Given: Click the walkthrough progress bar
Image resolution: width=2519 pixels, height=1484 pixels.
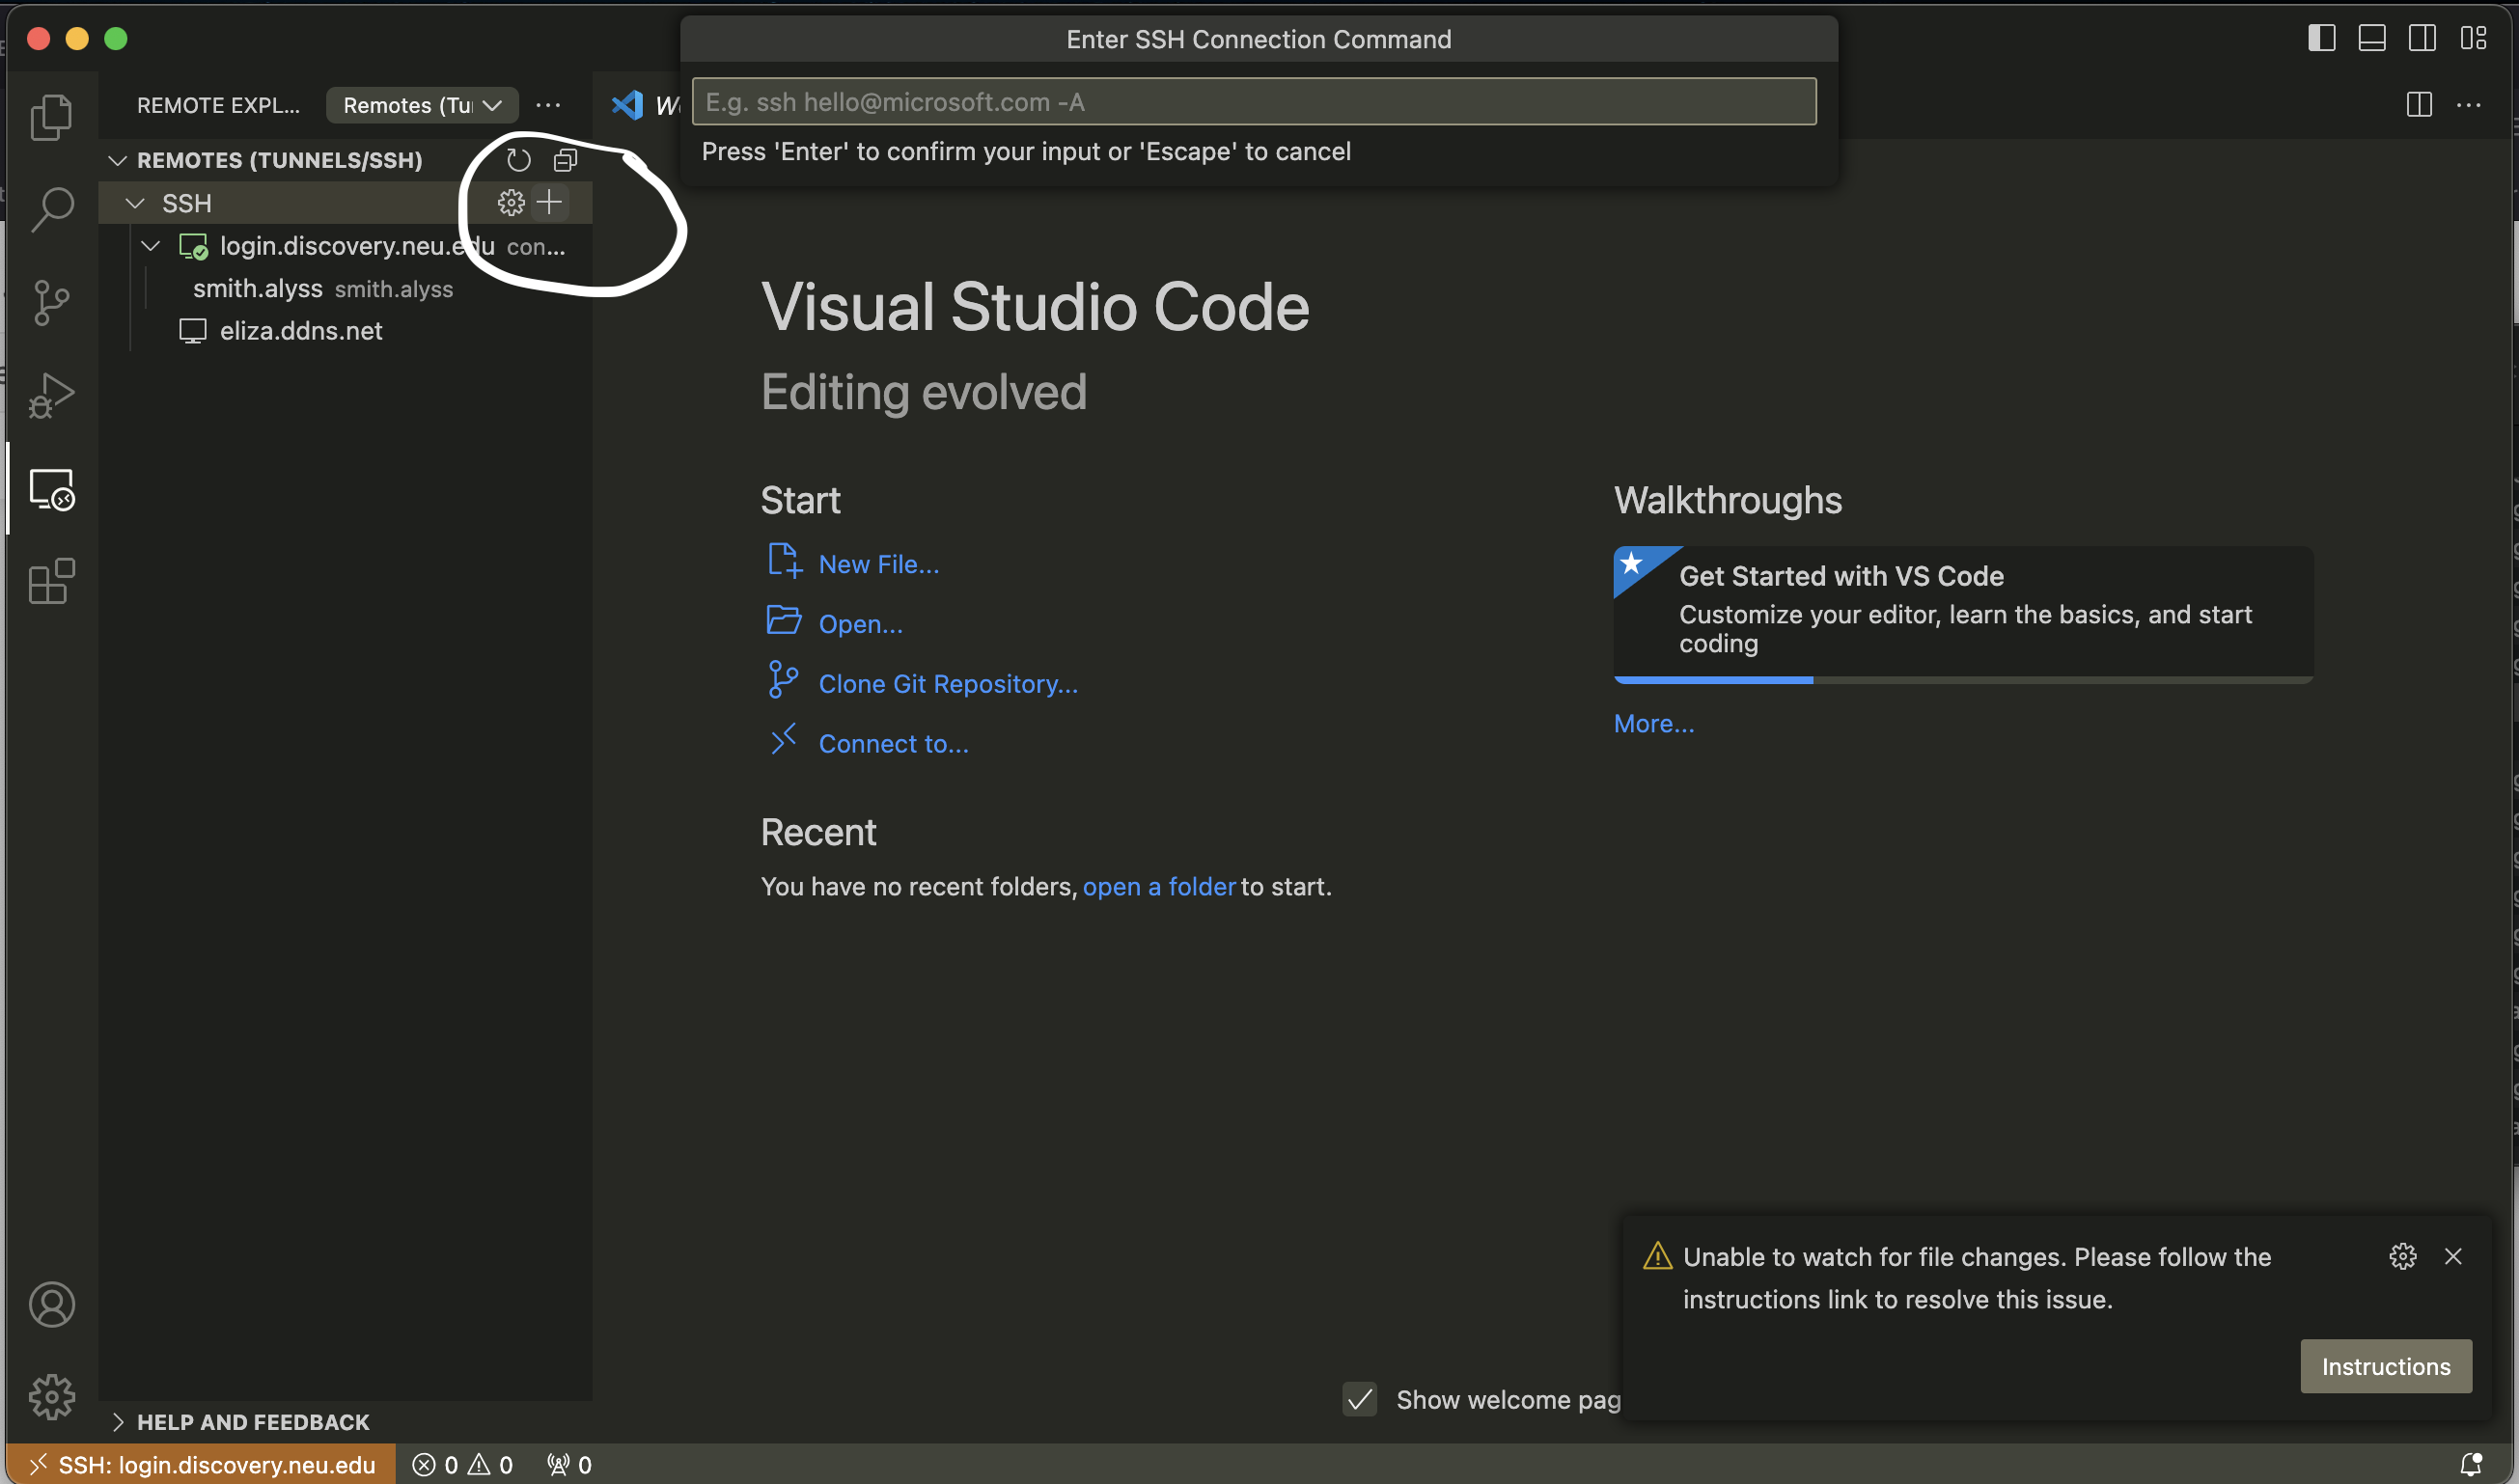Looking at the screenshot, I should click(x=1962, y=680).
